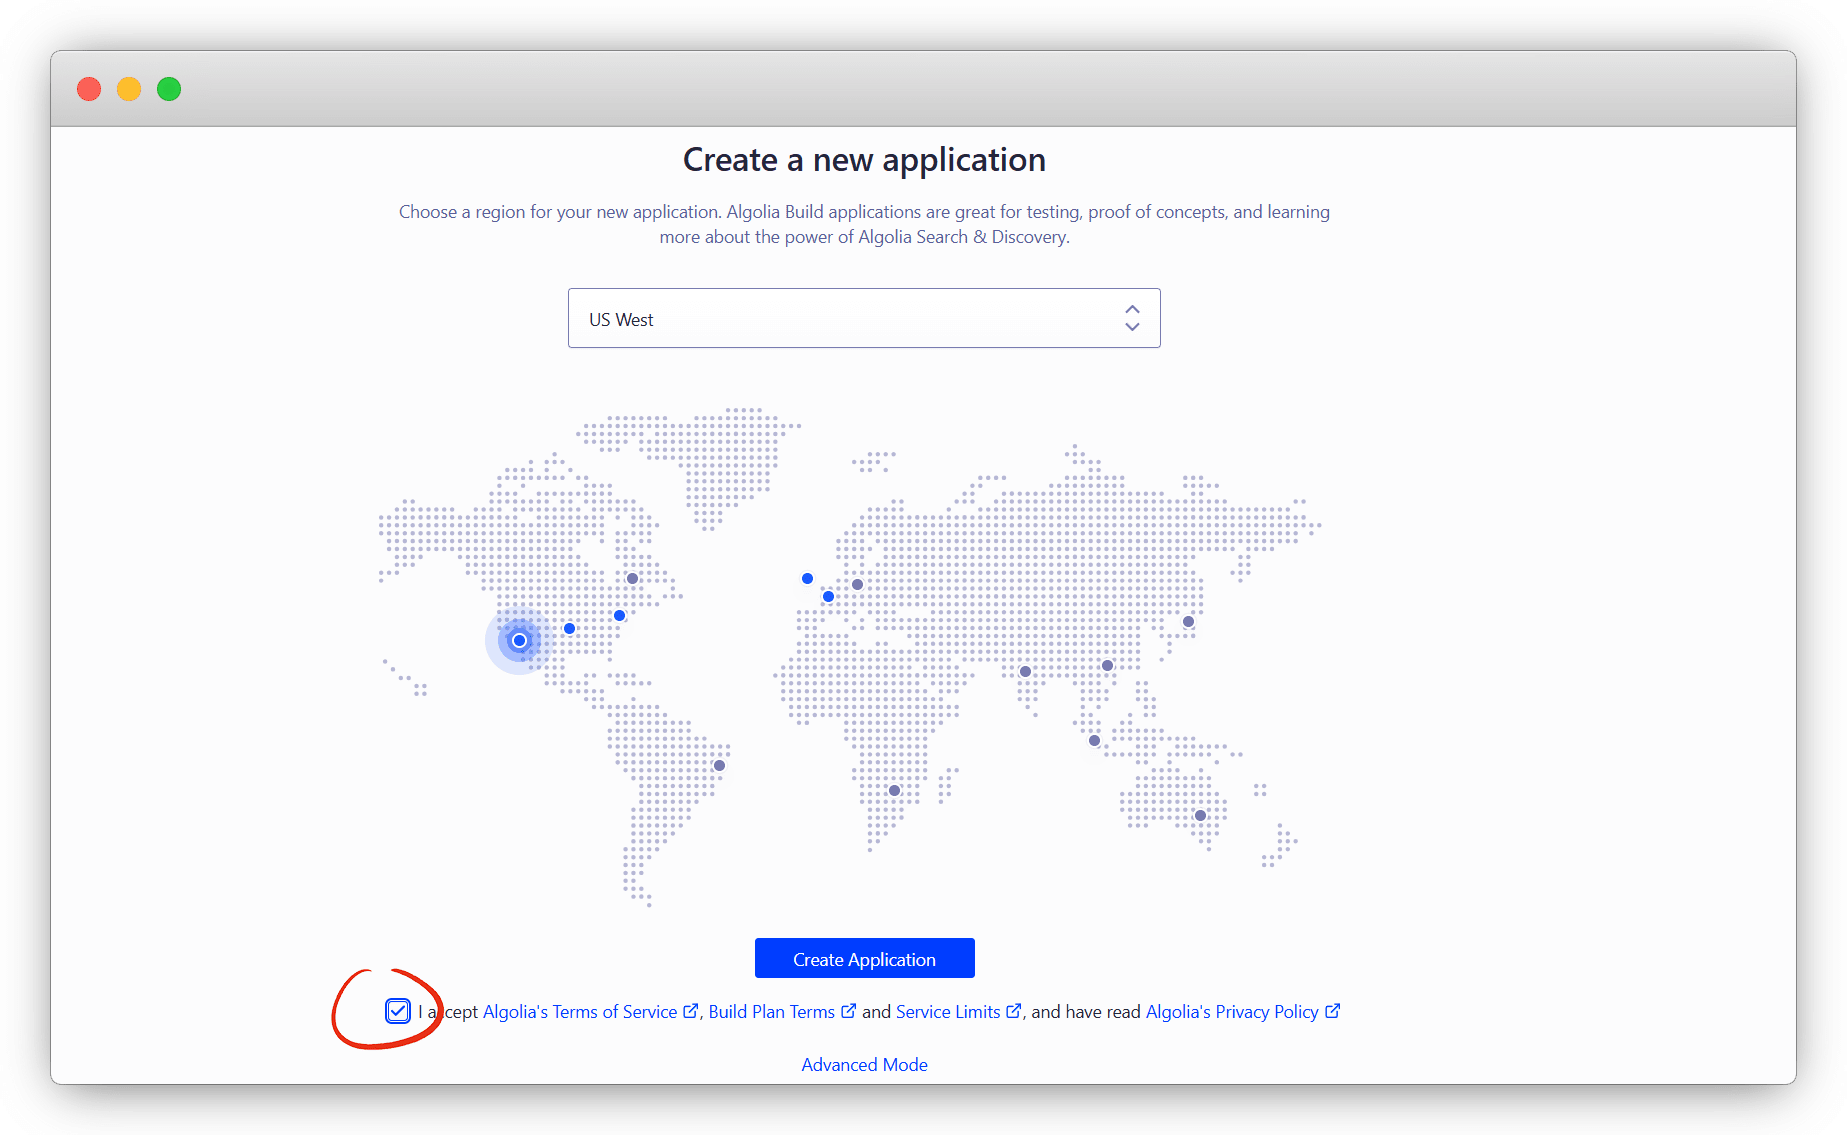Open the Advanced Mode link
Screen dimensions: 1847x1135
[864, 1065]
